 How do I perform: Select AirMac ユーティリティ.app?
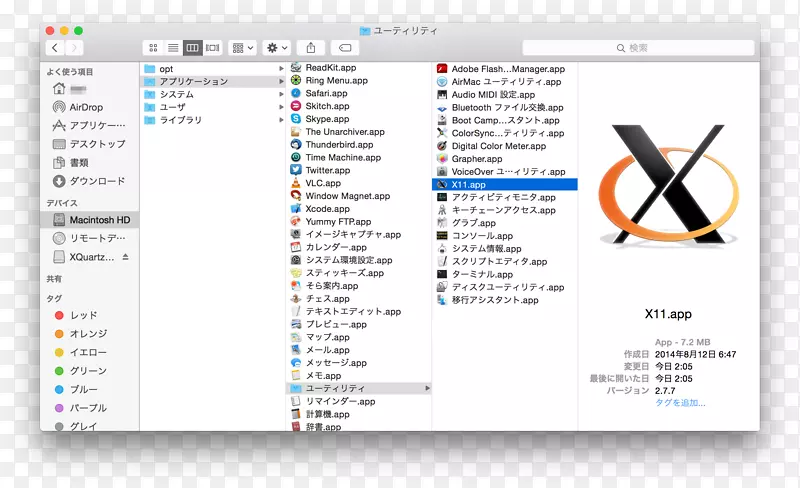tap(505, 81)
